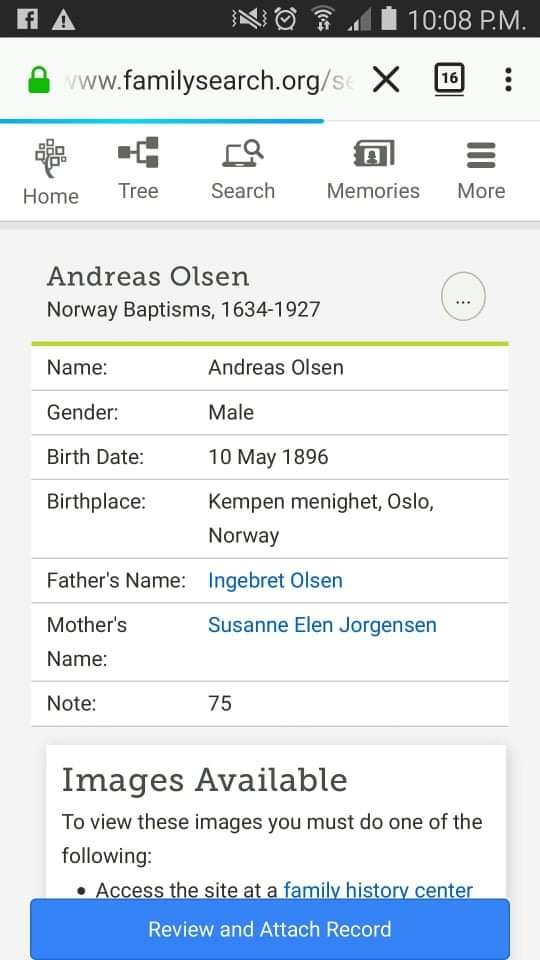The width and height of the screenshot is (540, 960).
Task: Open the browser tab switcher showing 16
Action: 449,79
